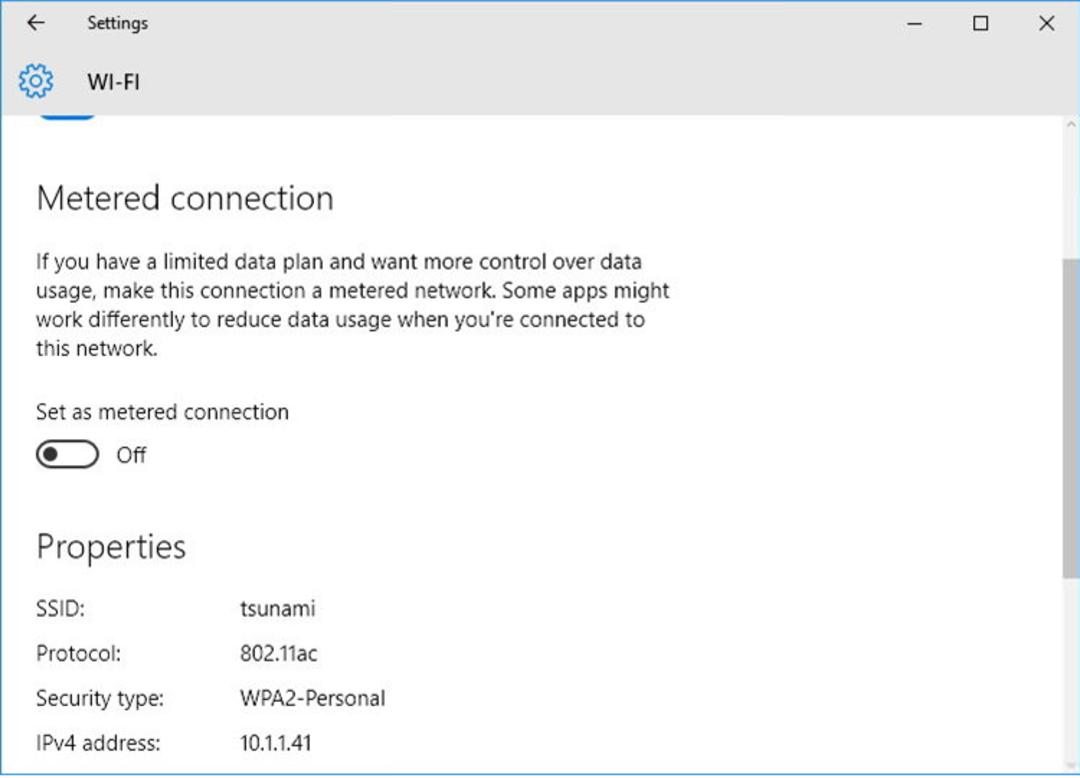Click the scrollbar up arrow
This screenshot has width=1080, height=778.
pos(1071,125)
